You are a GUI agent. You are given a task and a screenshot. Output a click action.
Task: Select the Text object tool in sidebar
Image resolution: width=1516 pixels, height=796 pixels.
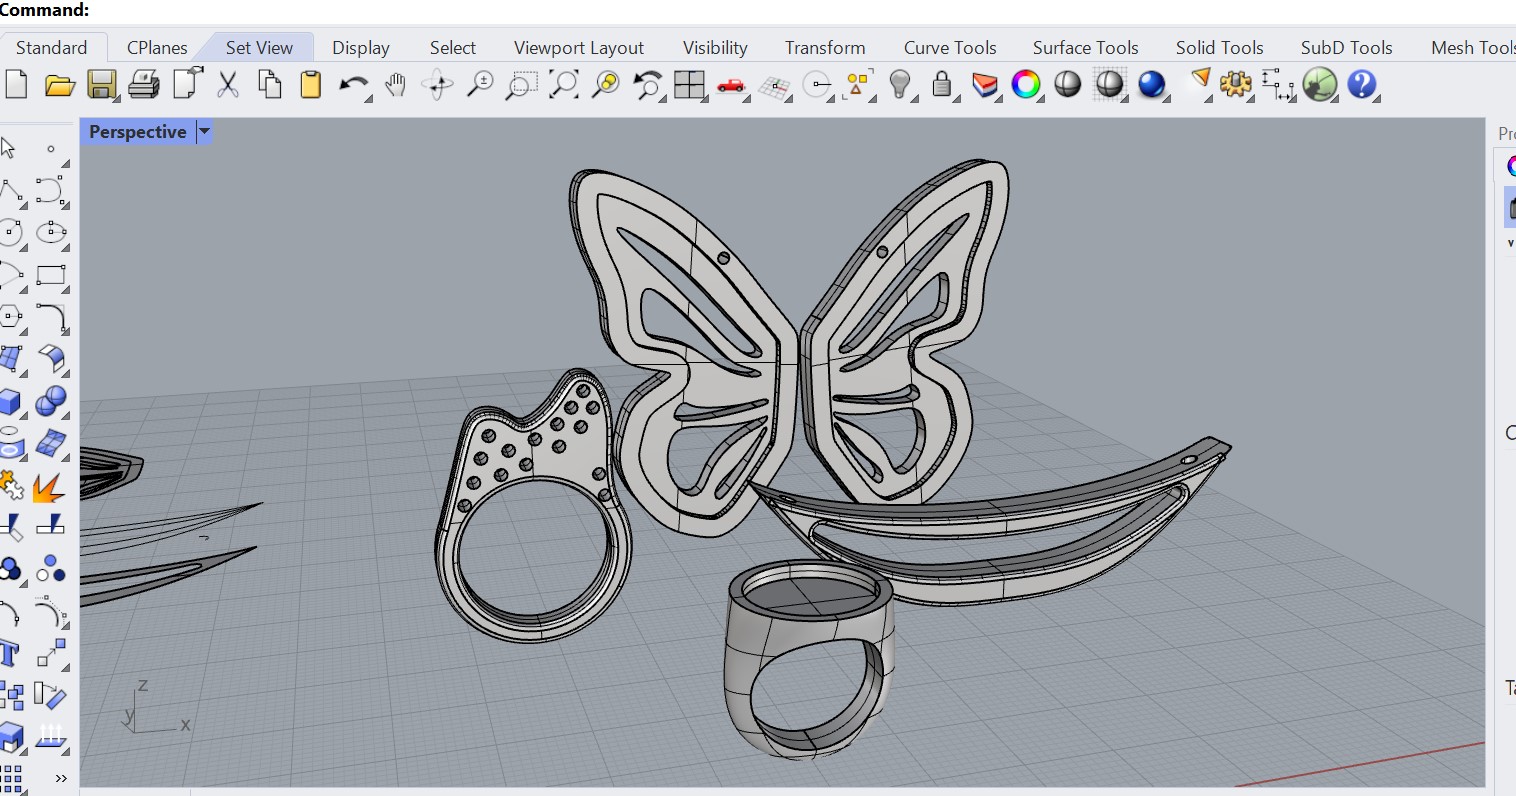click(10, 654)
